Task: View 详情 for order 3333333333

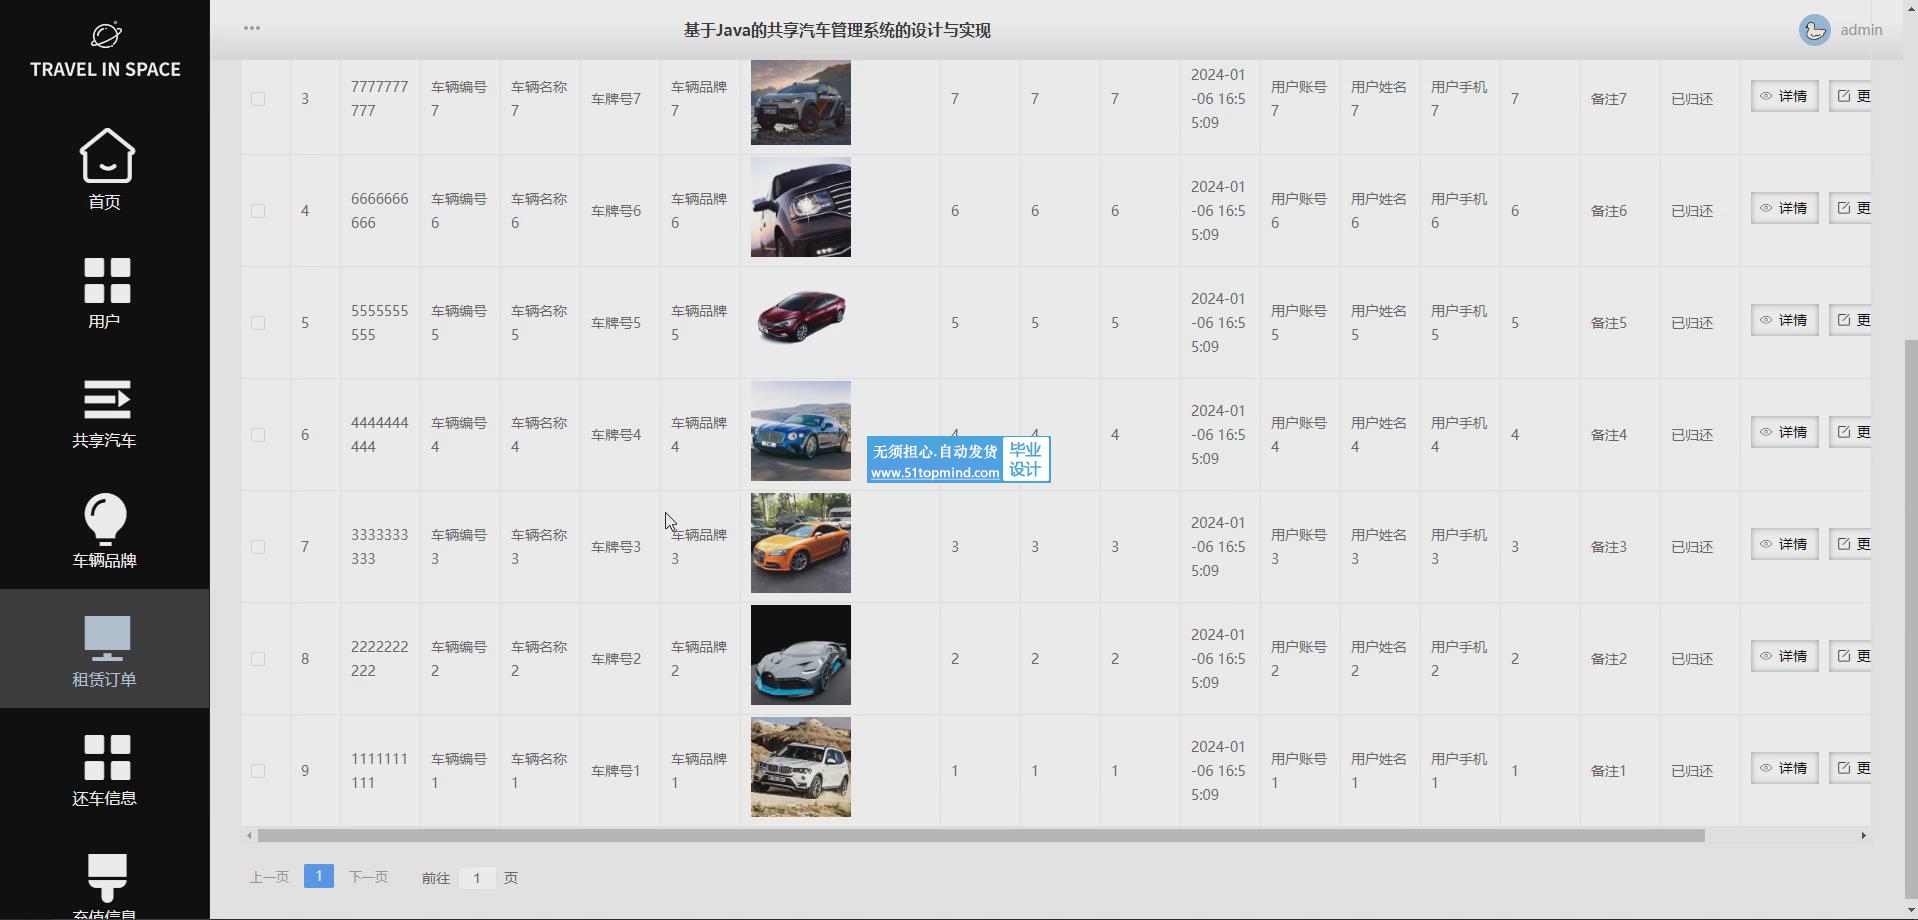Action: pos(1784,544)
